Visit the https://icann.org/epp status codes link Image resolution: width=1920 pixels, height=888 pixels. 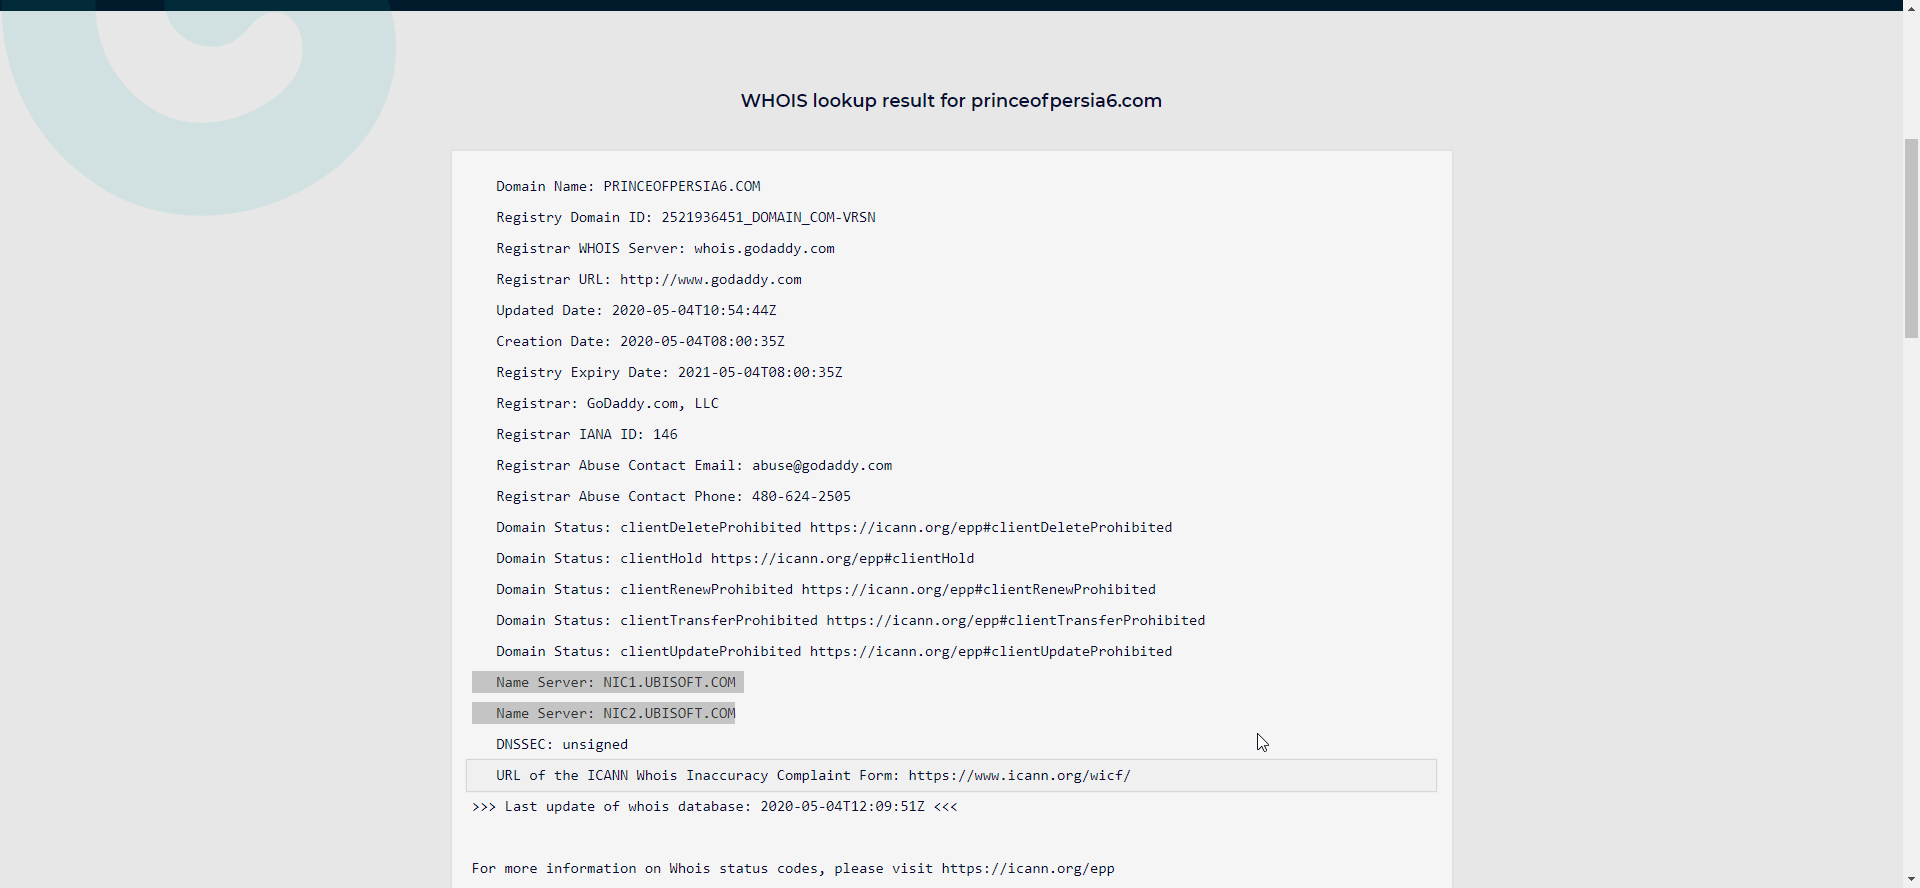(x=1027, y=869)
